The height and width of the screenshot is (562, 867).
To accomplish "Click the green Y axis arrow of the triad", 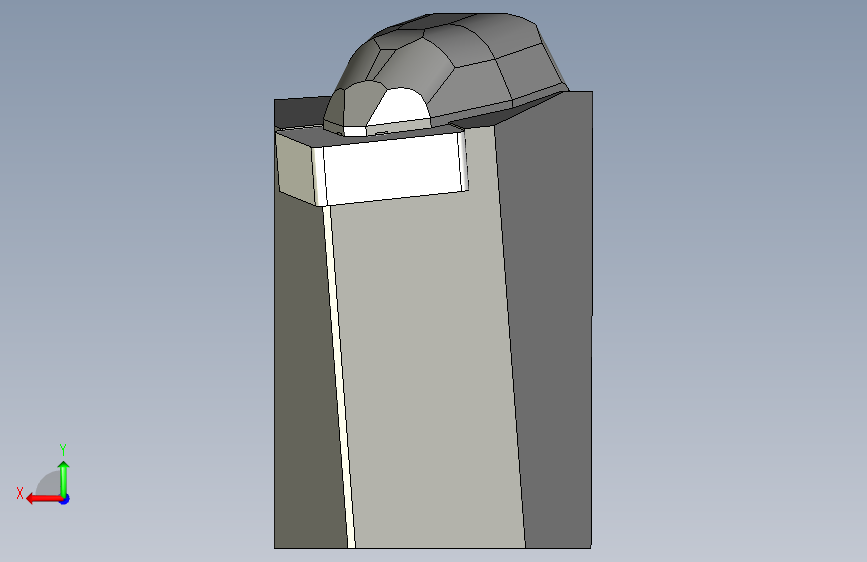I will point(64,479).
